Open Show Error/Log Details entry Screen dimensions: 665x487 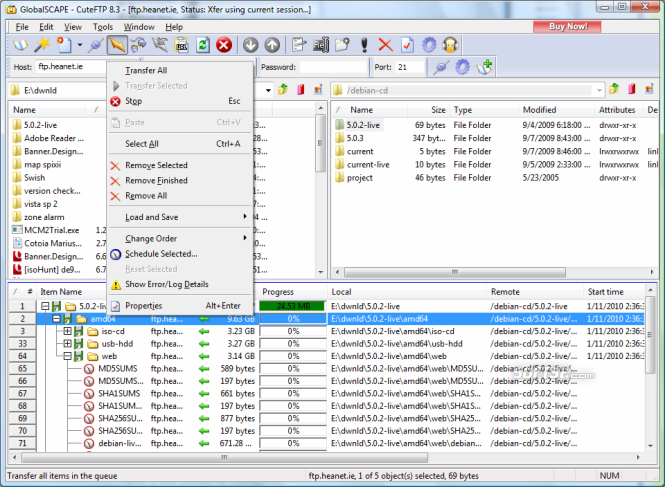(x=180, y=284)
